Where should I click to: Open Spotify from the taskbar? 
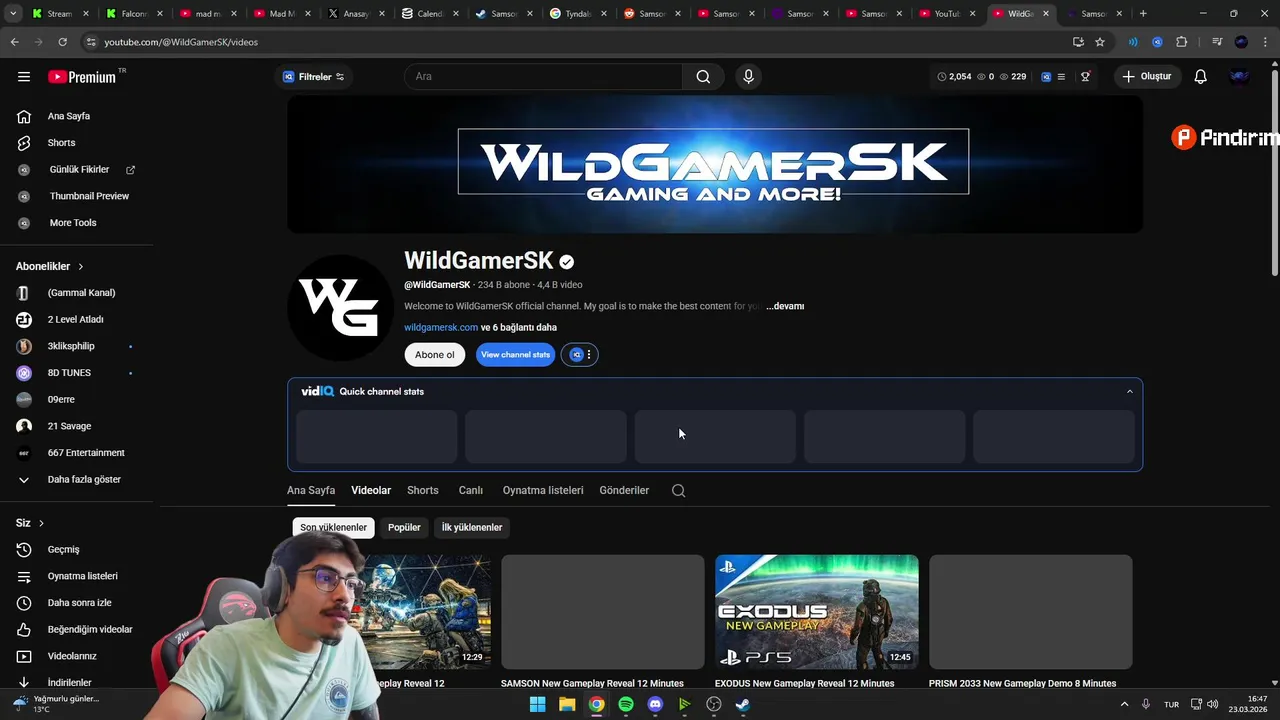pyautogui.click(x=626, y=704)
